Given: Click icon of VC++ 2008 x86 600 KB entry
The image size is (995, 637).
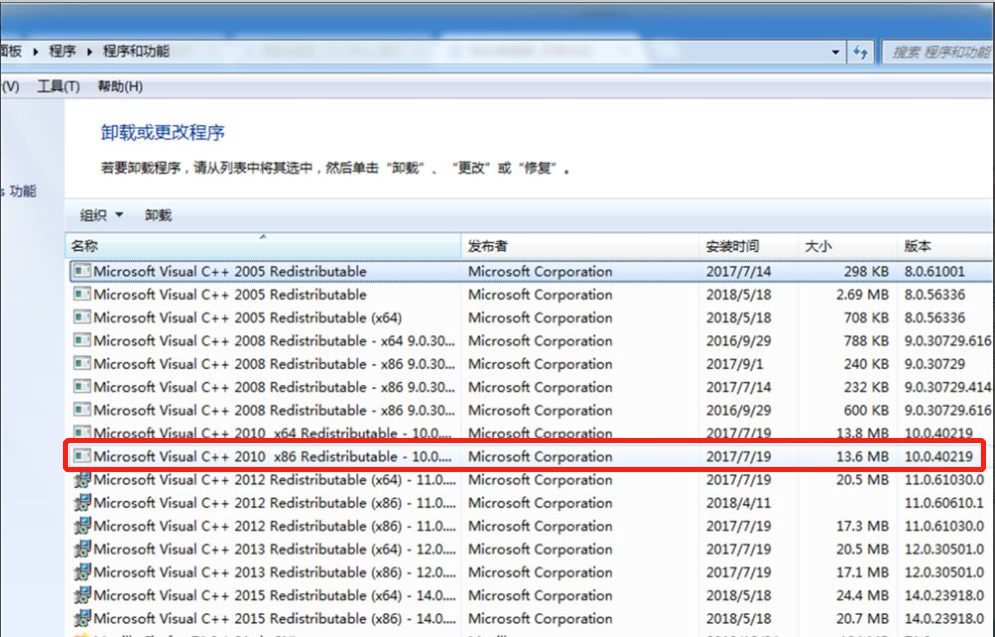Looking at the screenshot, I should [x=81, y=410].
